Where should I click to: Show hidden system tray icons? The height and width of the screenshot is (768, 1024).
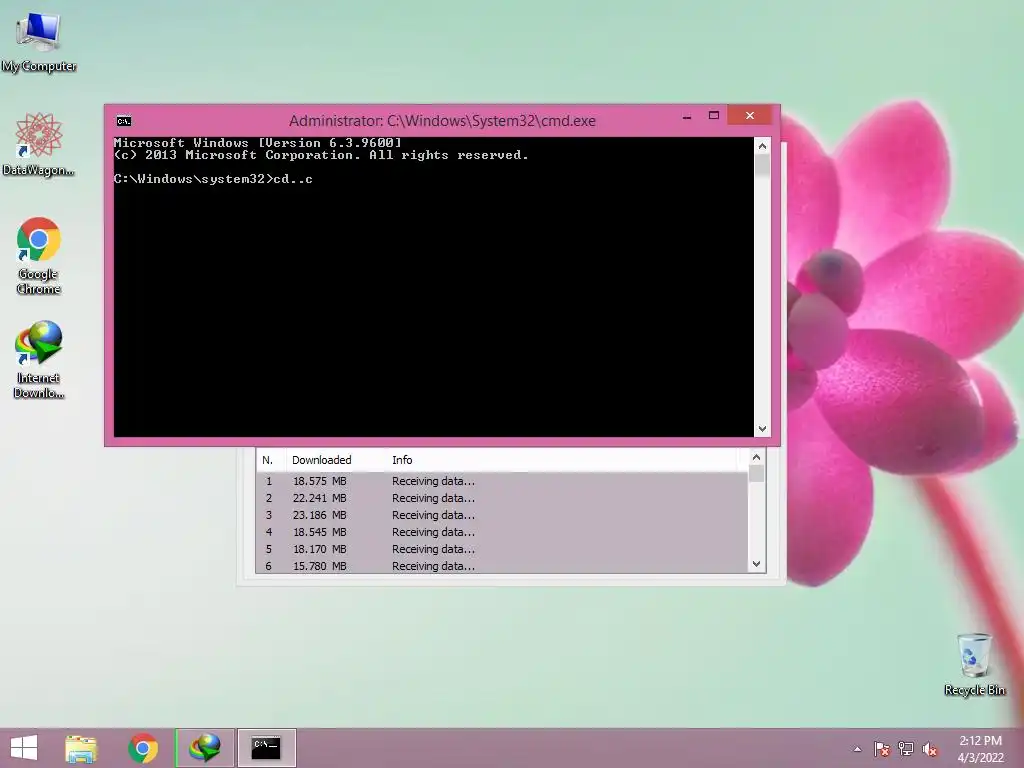857,749
